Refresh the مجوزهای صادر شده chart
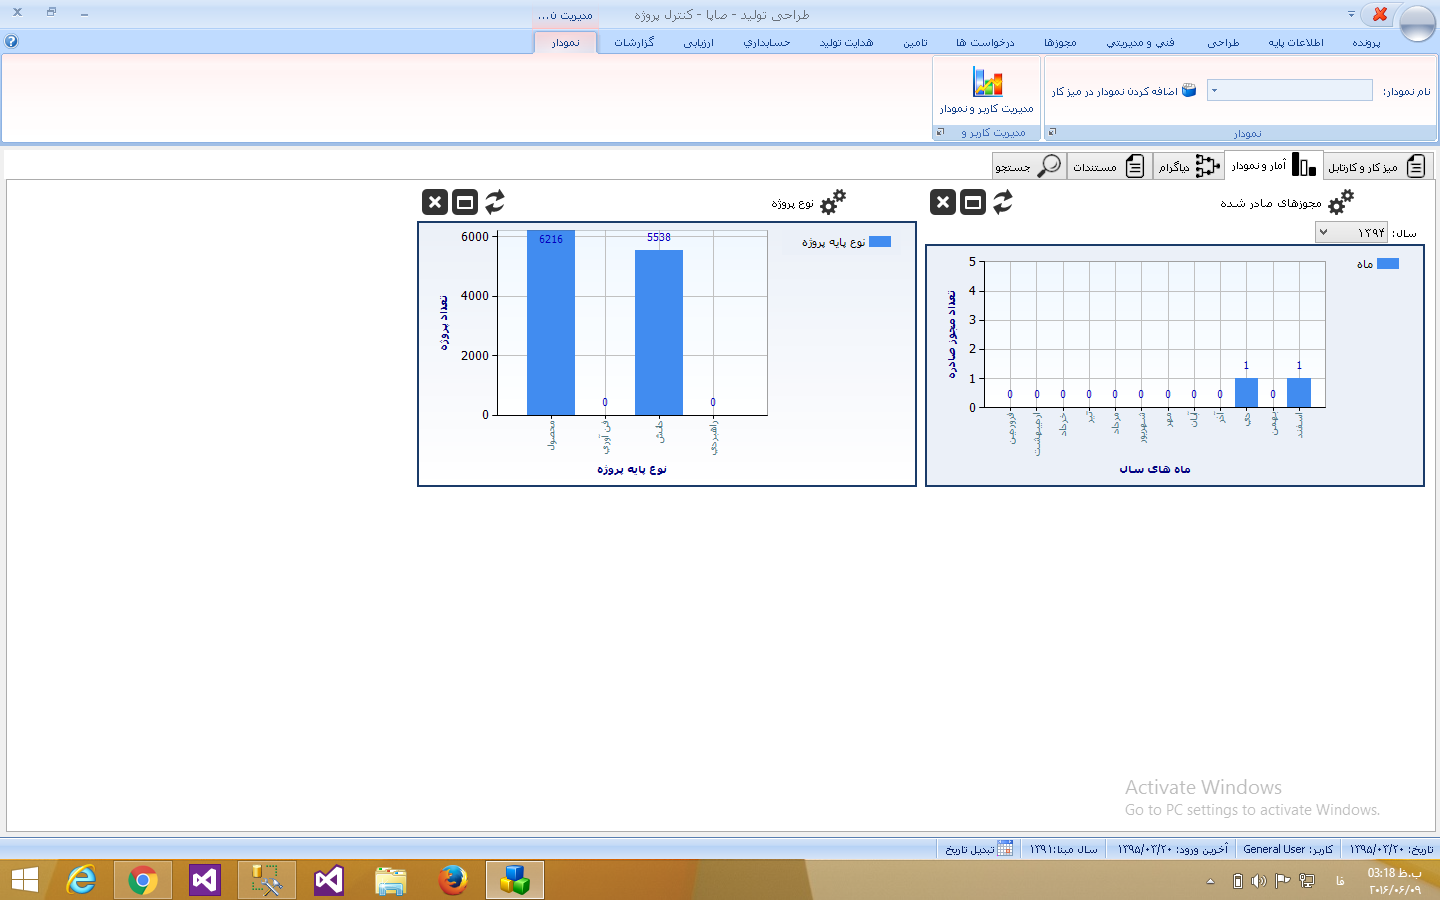 coord(1003,202)
